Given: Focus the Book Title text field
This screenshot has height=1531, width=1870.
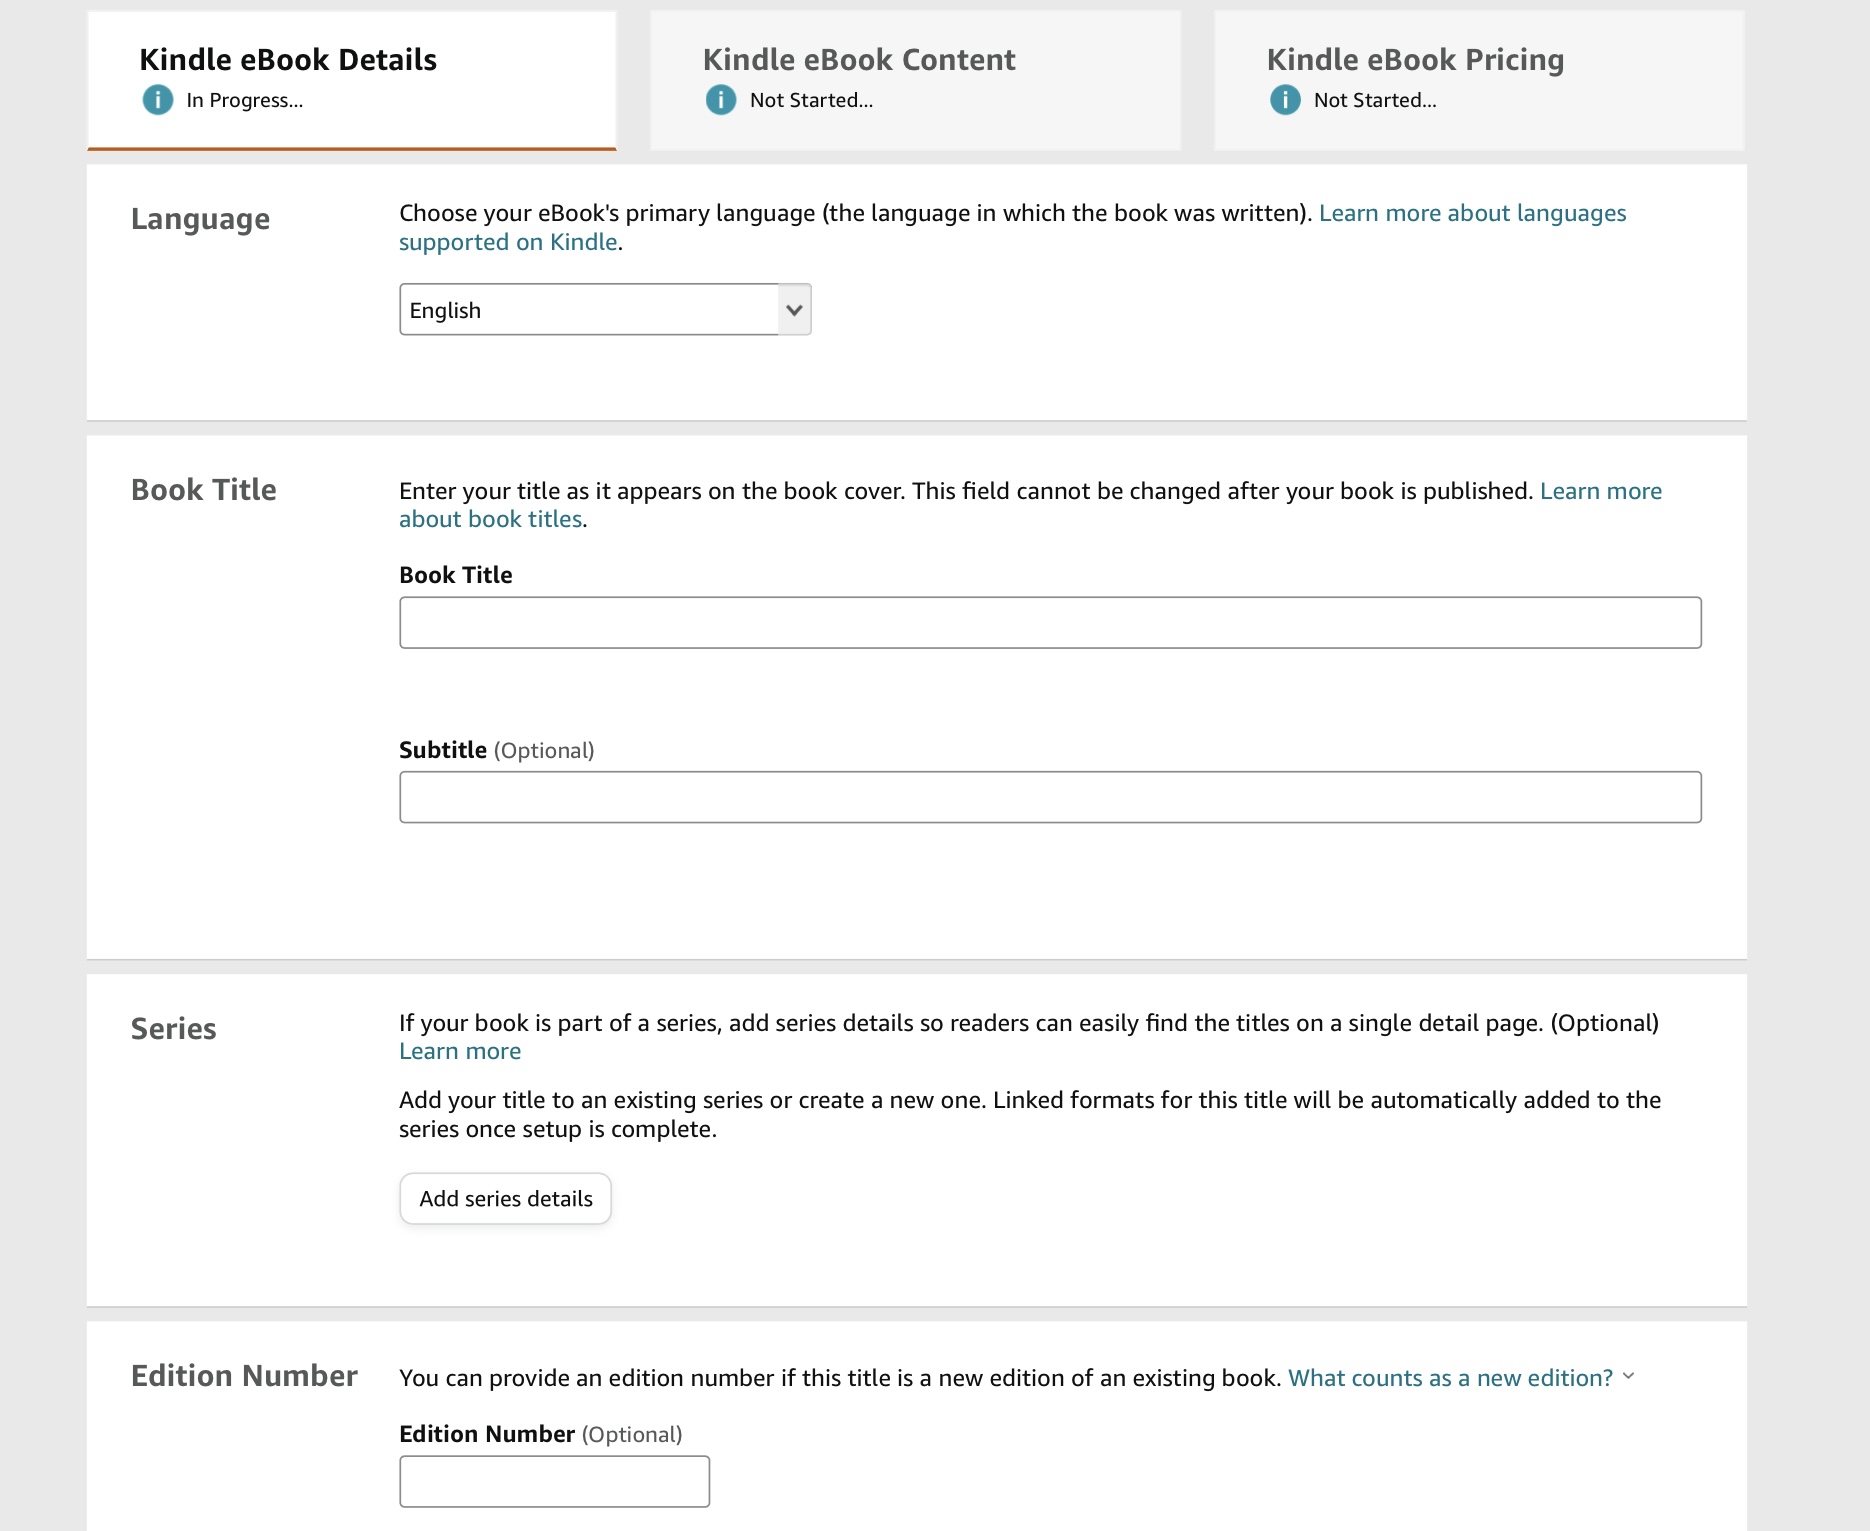Looking at the screenshot, I should pos(1049,623).
